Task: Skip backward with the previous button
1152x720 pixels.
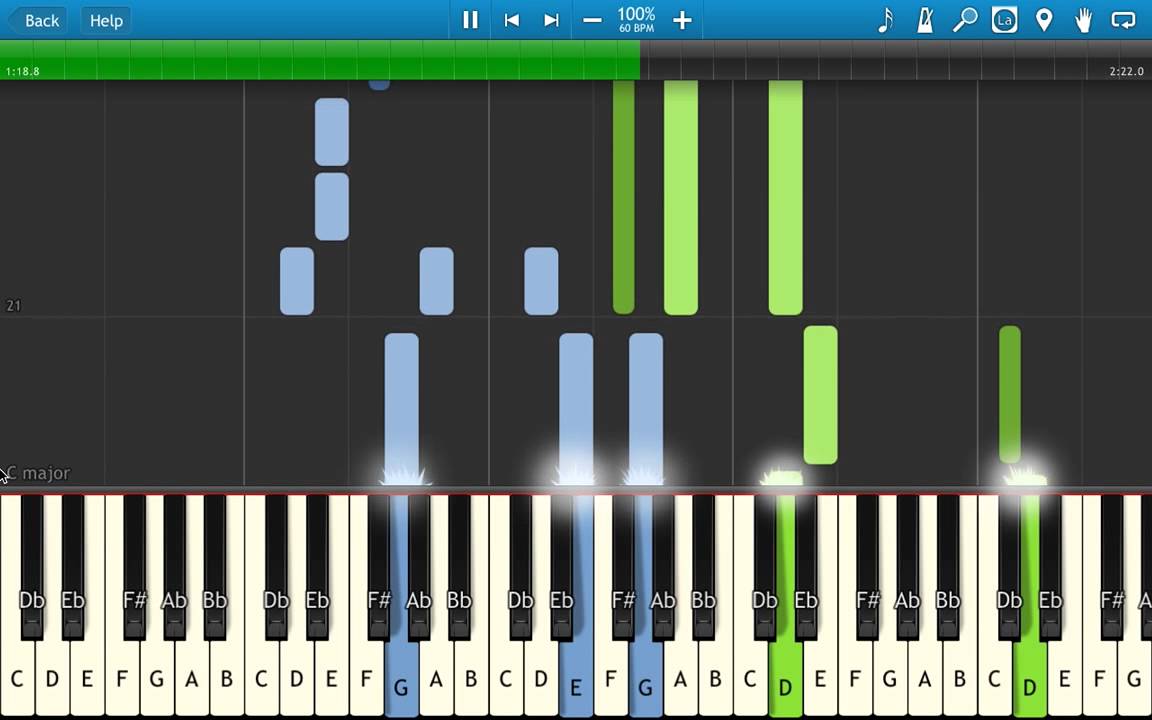Action: (511, 20)
